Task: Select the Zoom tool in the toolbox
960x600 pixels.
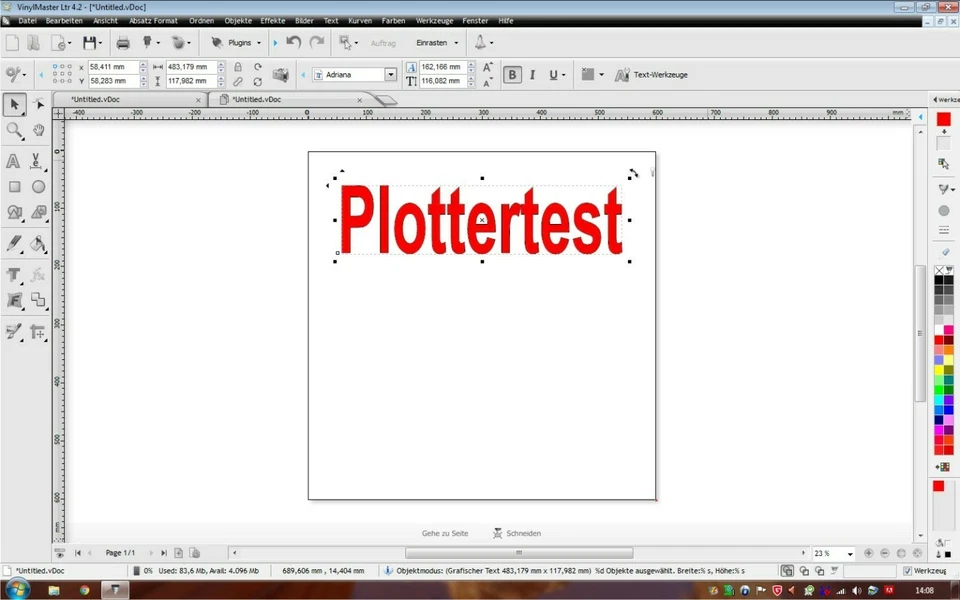Action: (13, 129)
